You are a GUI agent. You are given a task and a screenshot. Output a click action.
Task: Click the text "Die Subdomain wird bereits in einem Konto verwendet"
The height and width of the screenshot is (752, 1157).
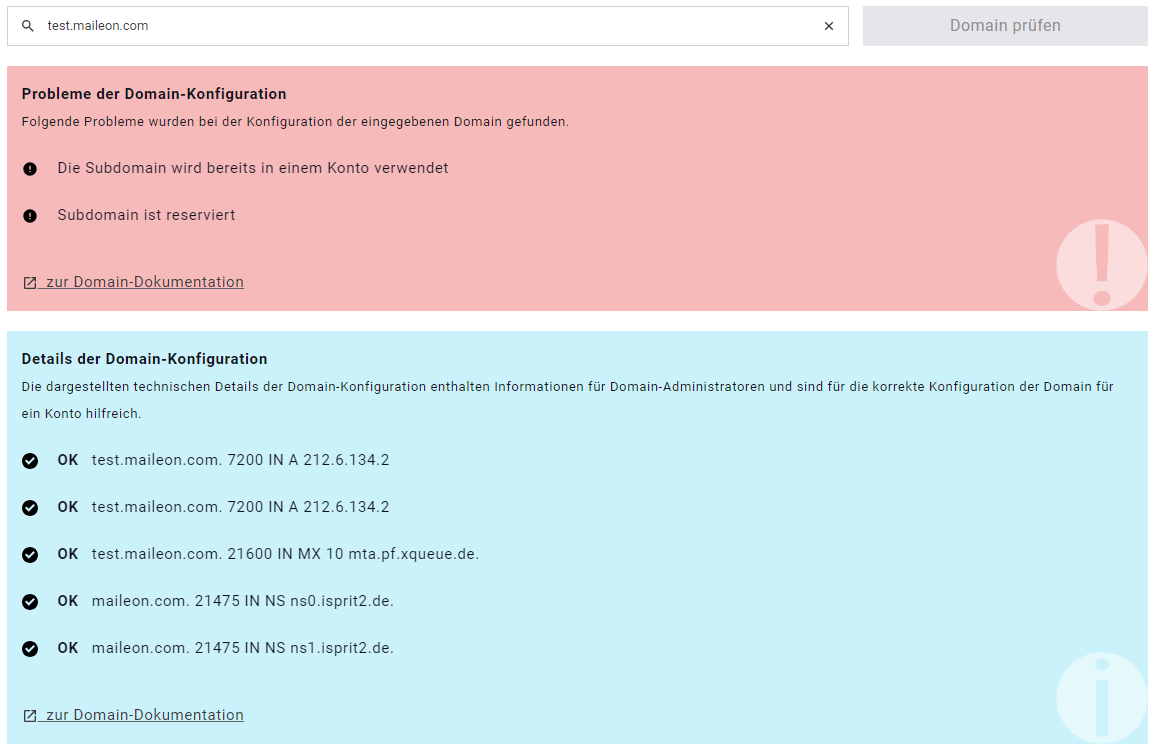pos(253,168)
